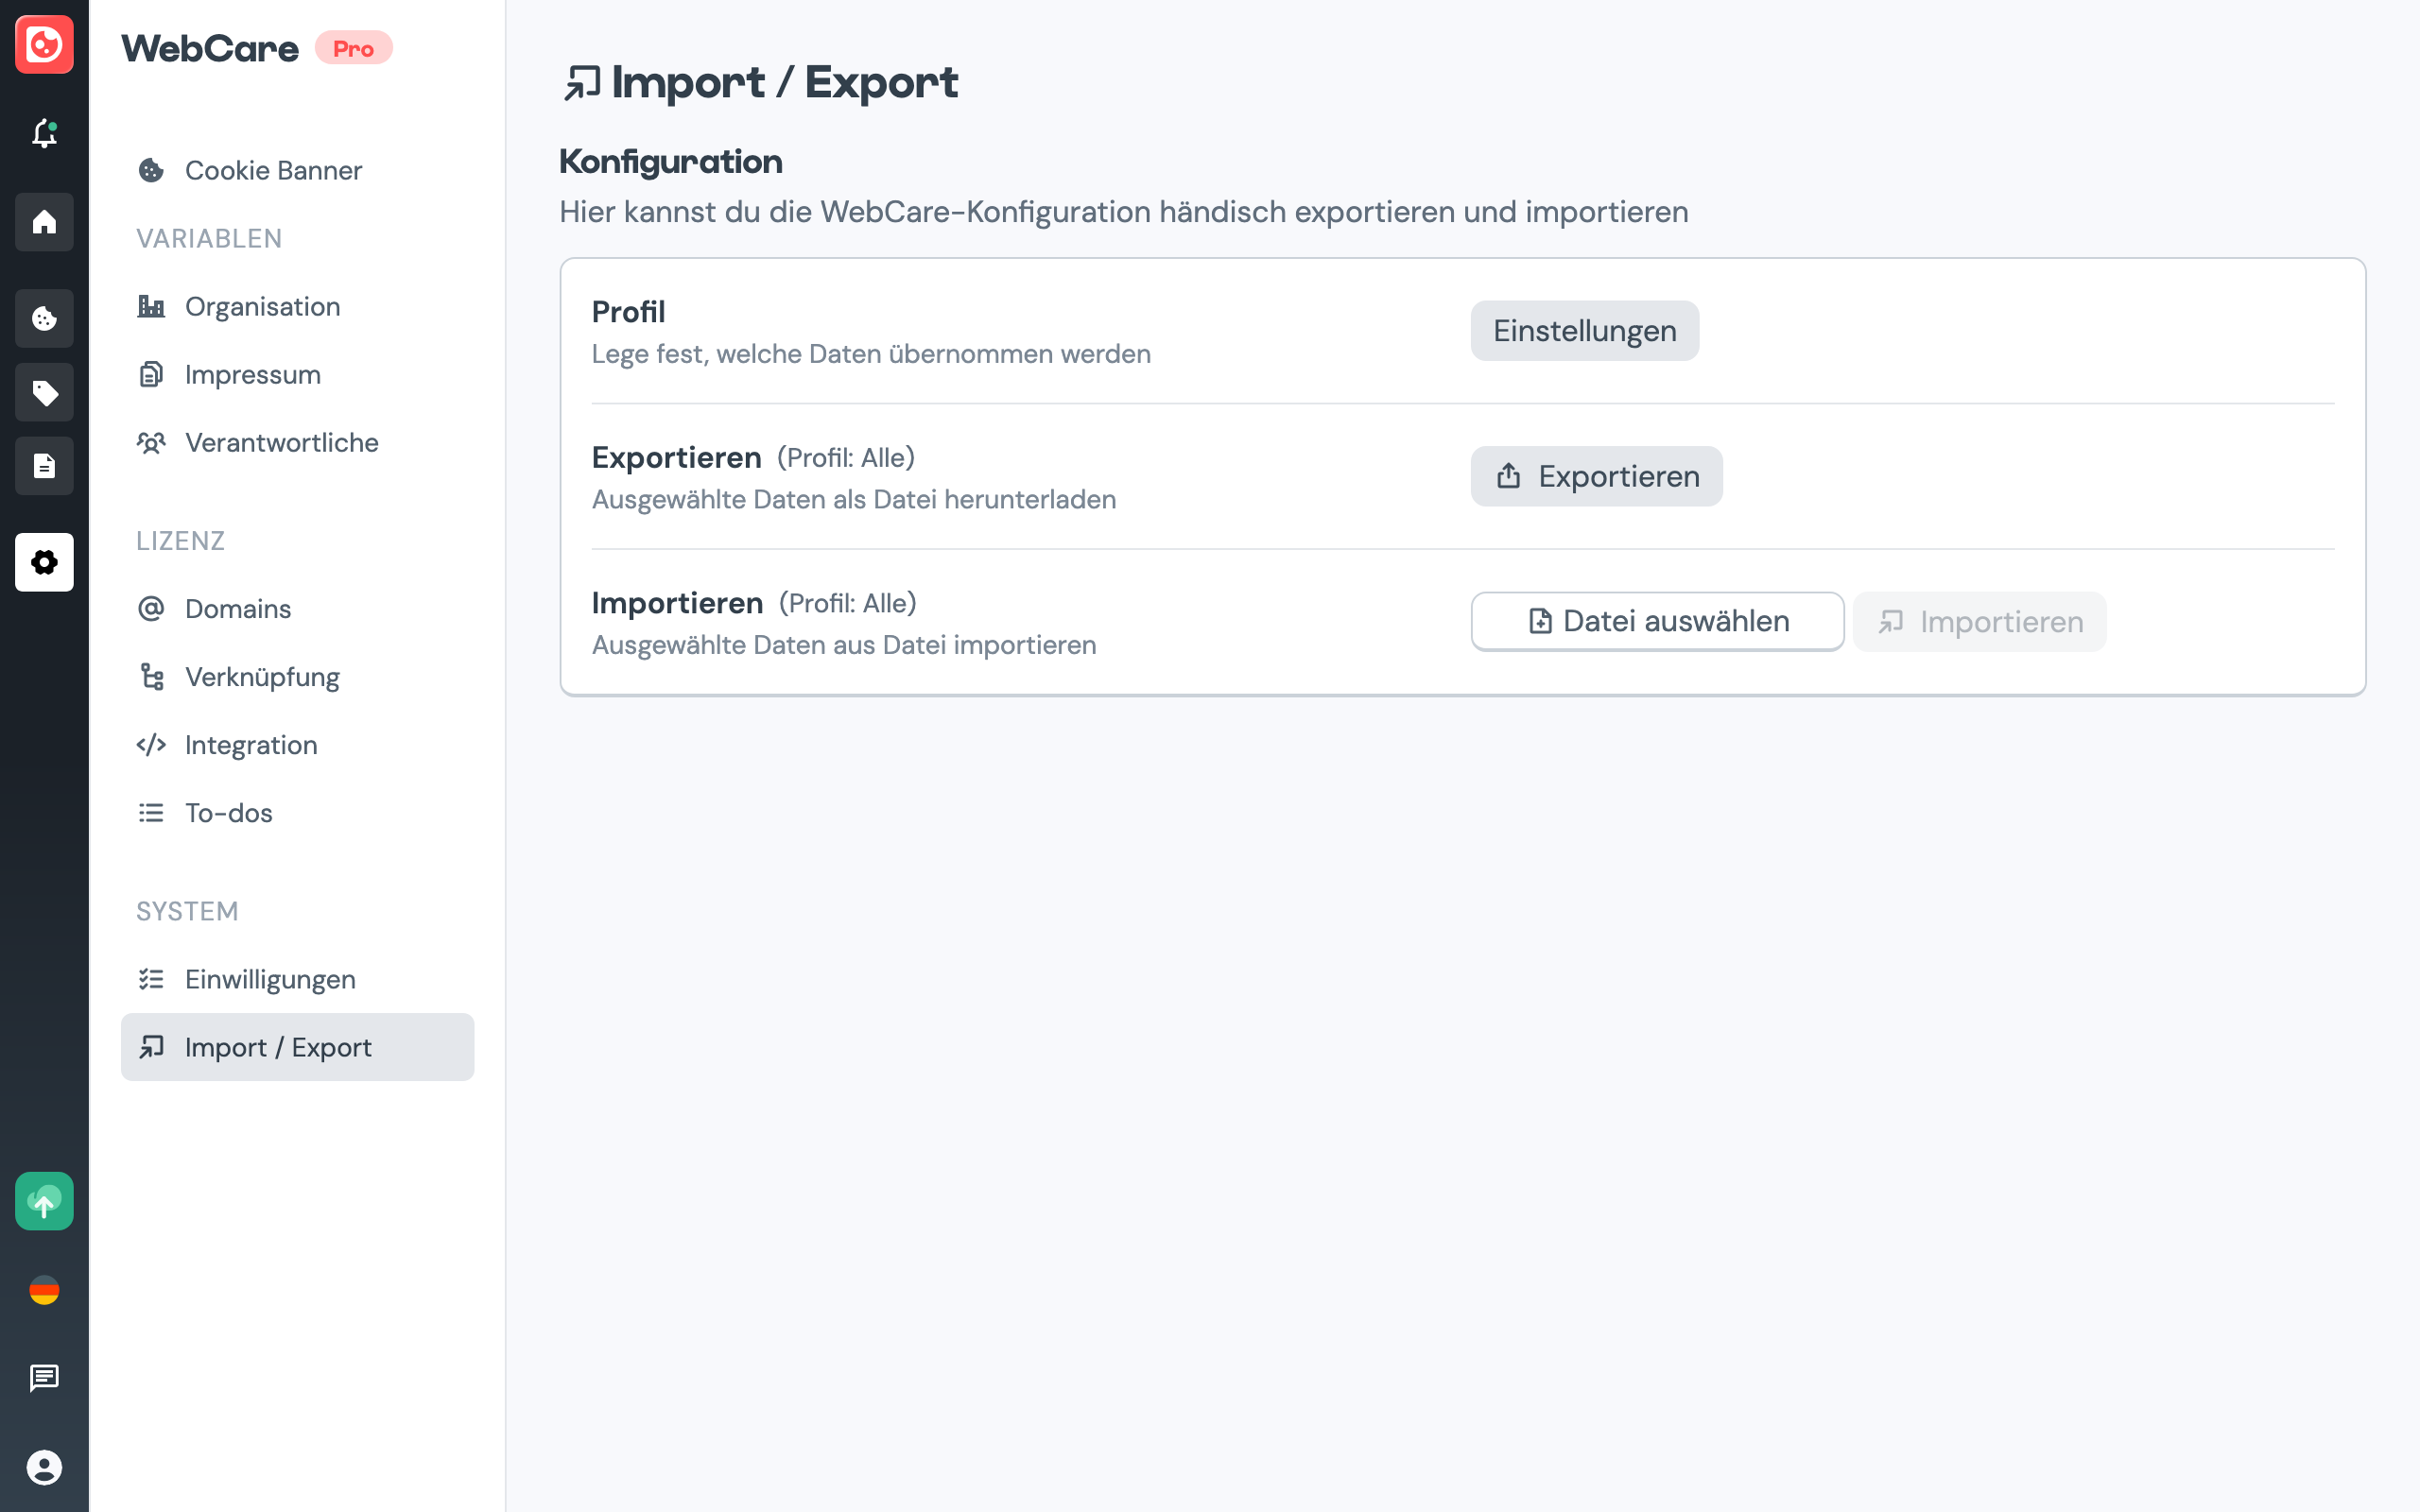
Task: Open the price tag icon section
Action: (44, 392)
